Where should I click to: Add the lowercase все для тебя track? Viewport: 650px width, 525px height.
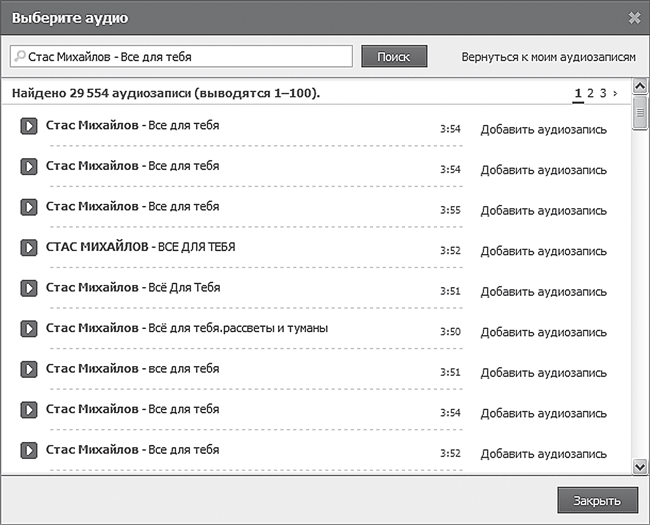point(543,373)
